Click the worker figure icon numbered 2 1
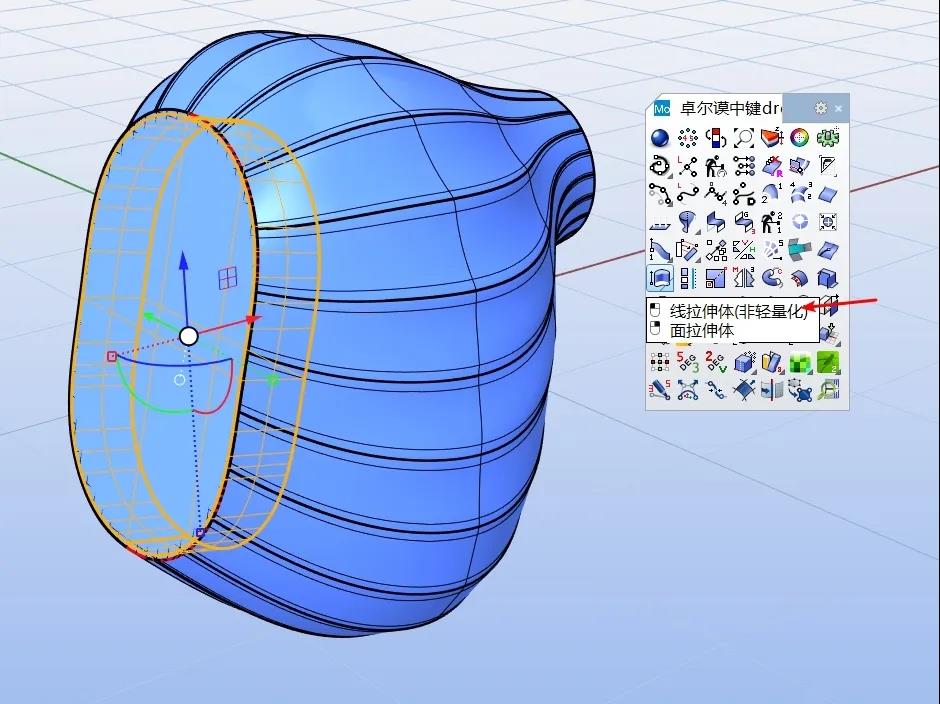Viewport: 940px width, 704px height. point(772,222)
